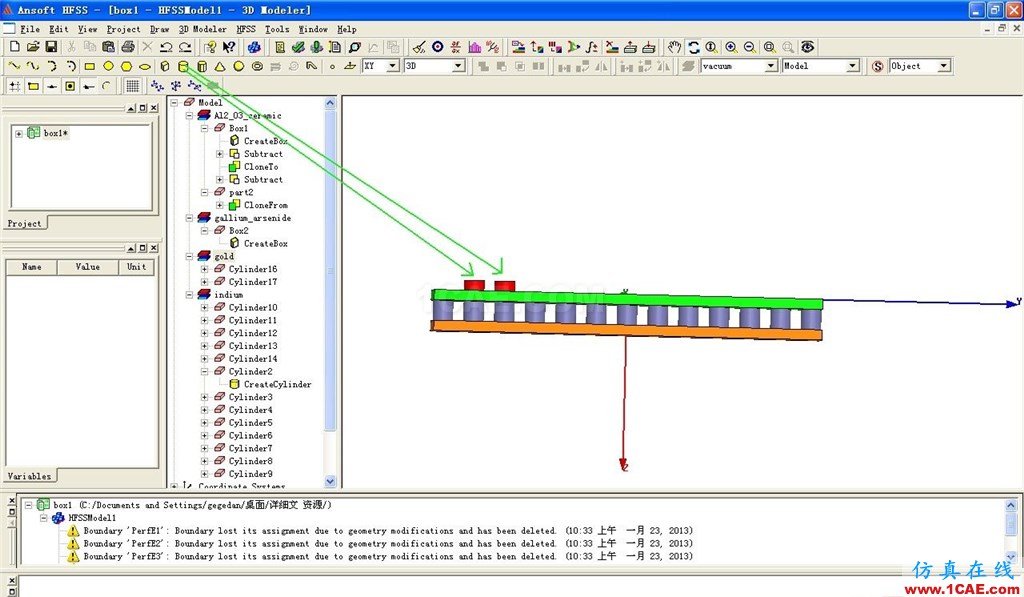
Task: Click the eye Show/Hide visibility icon
Action: 808,47
